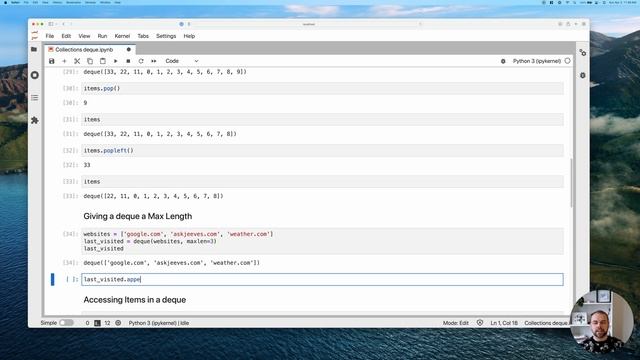The height and width of the screenshot is (360, 640).
Task: Click output deque google.com askjeeves.com weather.com
Action: click(x=171, y=263)
